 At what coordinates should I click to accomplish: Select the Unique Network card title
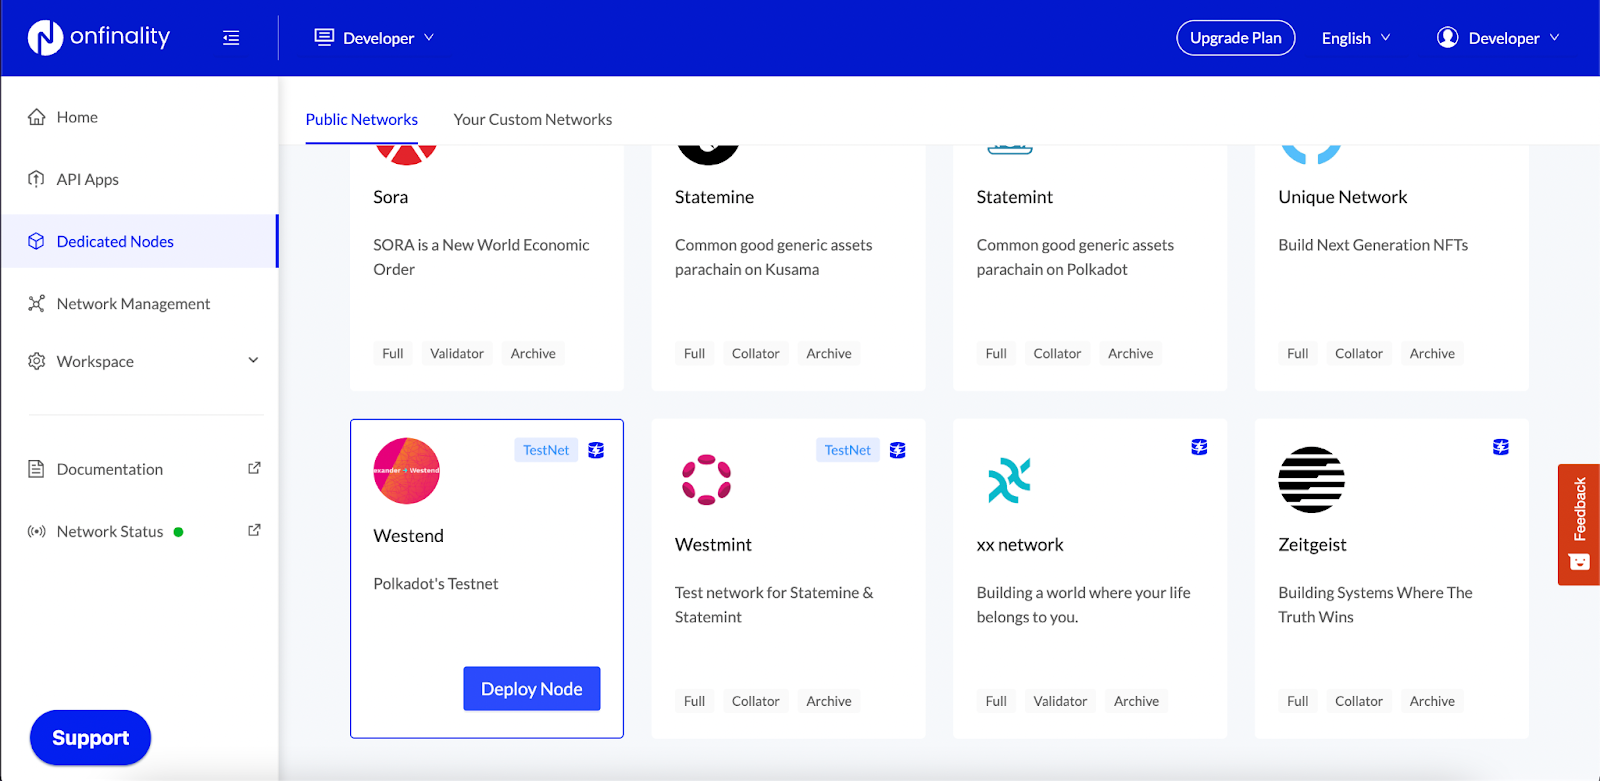tap(1343, 197)
